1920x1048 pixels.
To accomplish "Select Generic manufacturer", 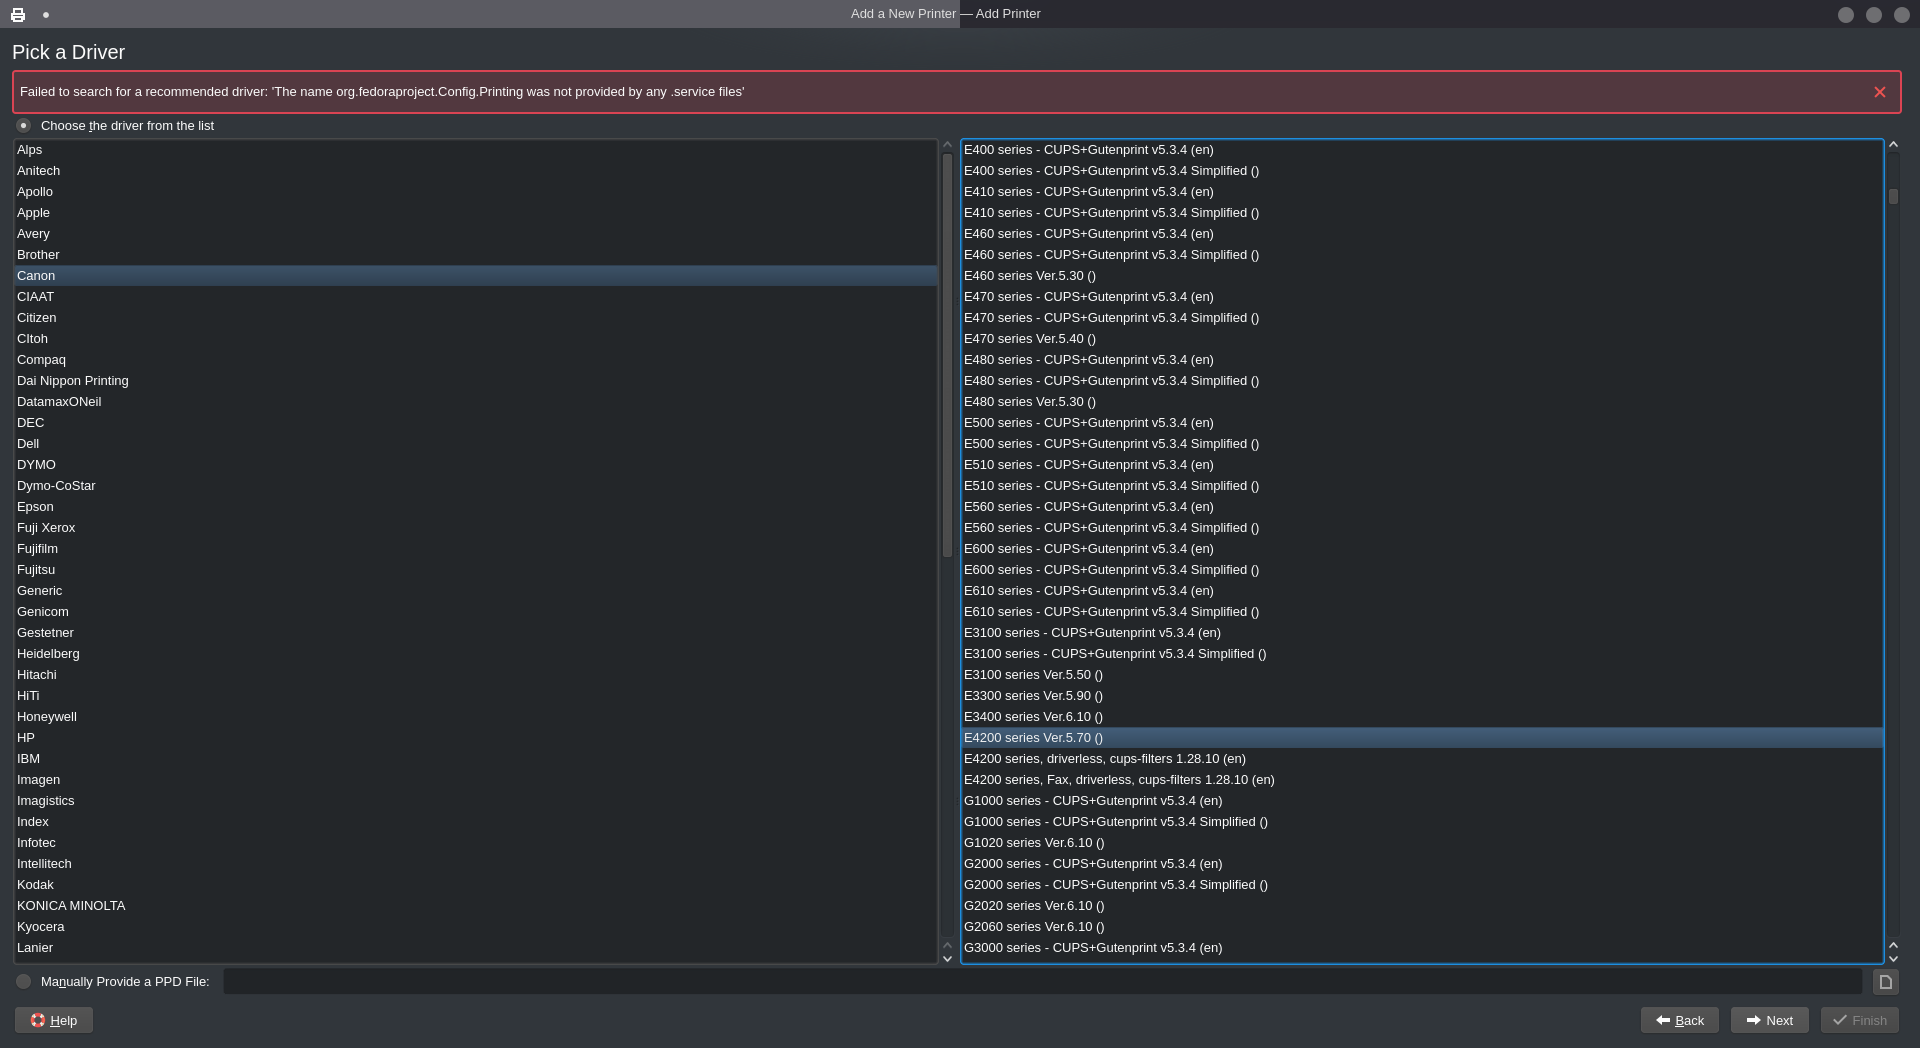I will coord(476,591).
